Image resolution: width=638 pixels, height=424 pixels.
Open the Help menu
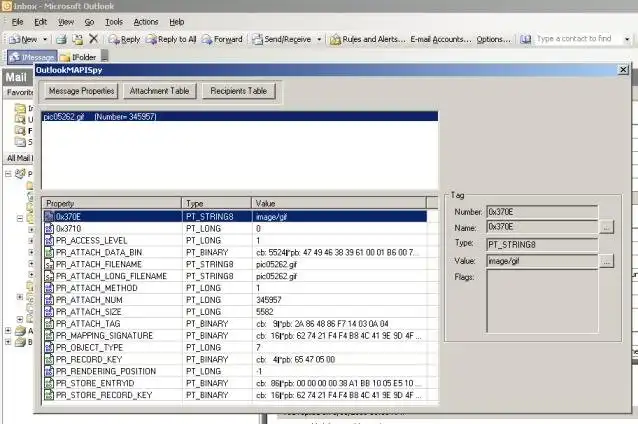(177, 22)
